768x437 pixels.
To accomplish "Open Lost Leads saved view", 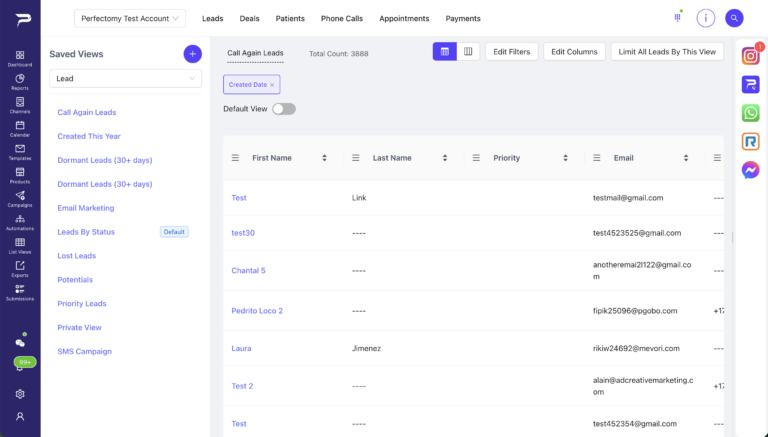I will 76,256.
